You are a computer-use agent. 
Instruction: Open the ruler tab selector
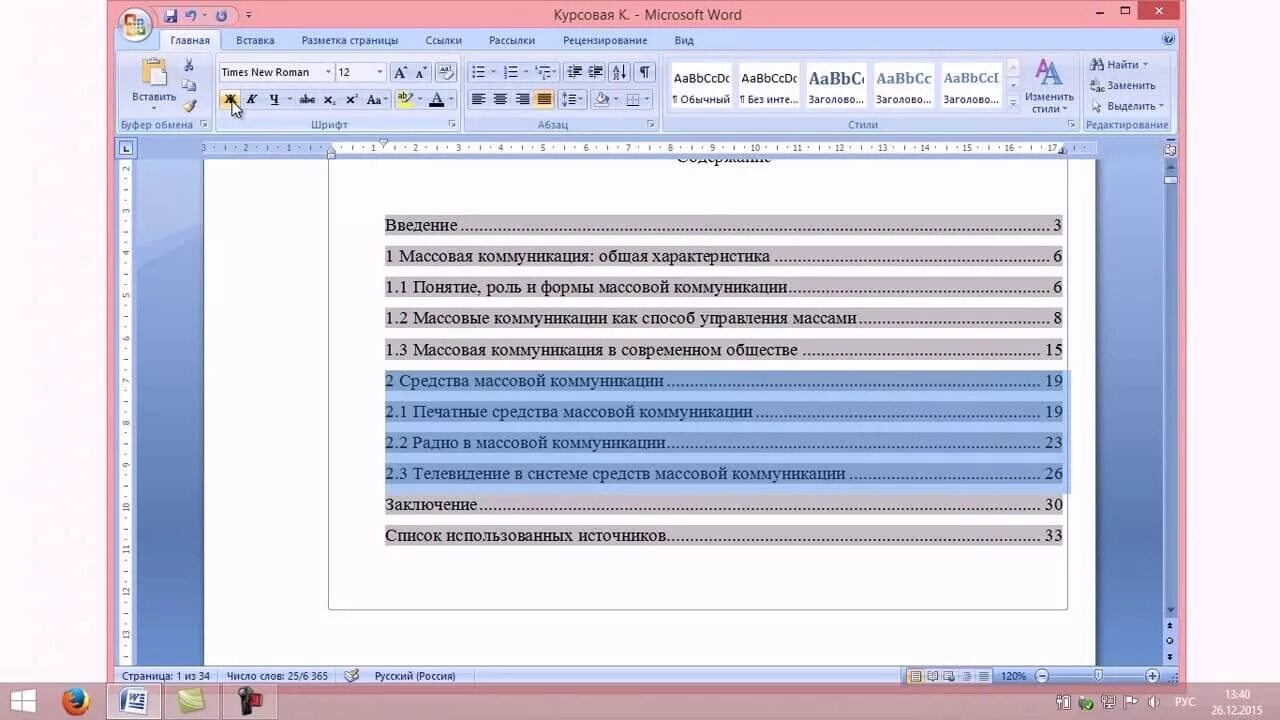coord(126,148)
